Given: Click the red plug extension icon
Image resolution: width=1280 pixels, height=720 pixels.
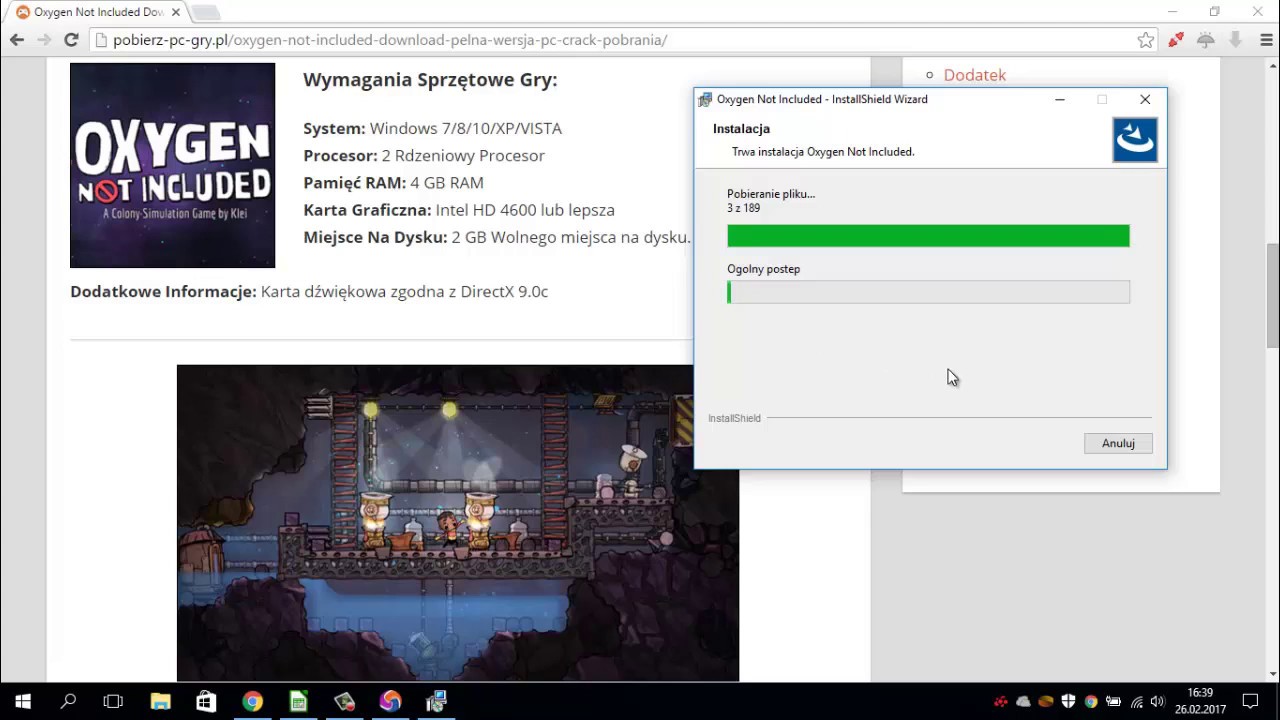Looking at the screenshot, I should tap(1176, 40).
